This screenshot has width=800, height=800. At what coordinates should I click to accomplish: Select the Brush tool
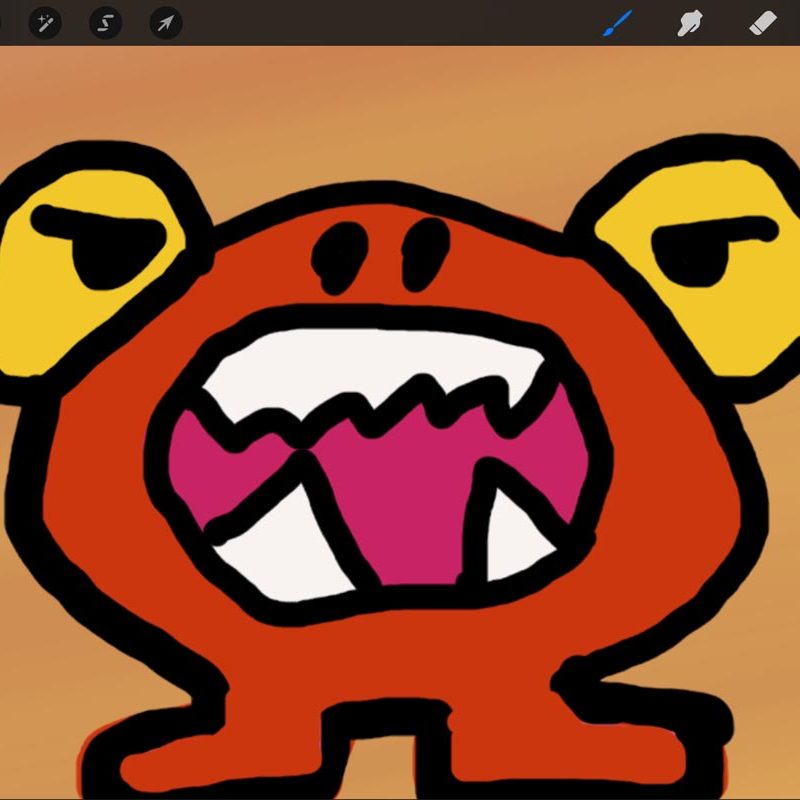click(618, 22)
